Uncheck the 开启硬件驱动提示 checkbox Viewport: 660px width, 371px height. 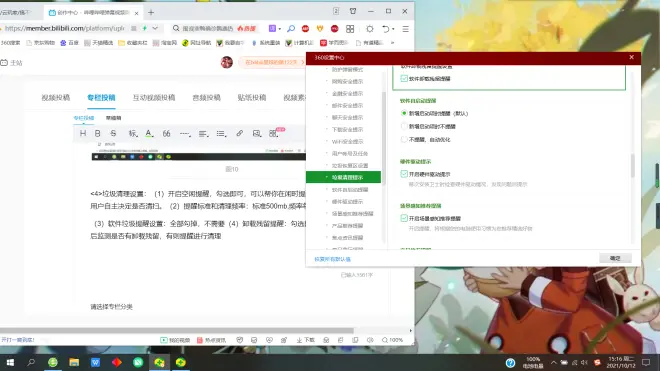click(x=404, y=174)
